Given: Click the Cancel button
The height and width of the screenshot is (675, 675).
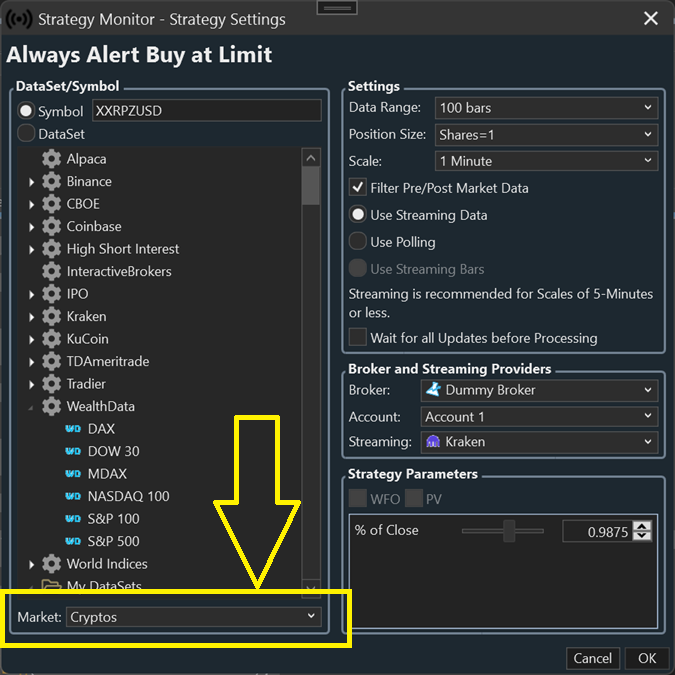Looking at the screenshot, I should pos(592,658).
